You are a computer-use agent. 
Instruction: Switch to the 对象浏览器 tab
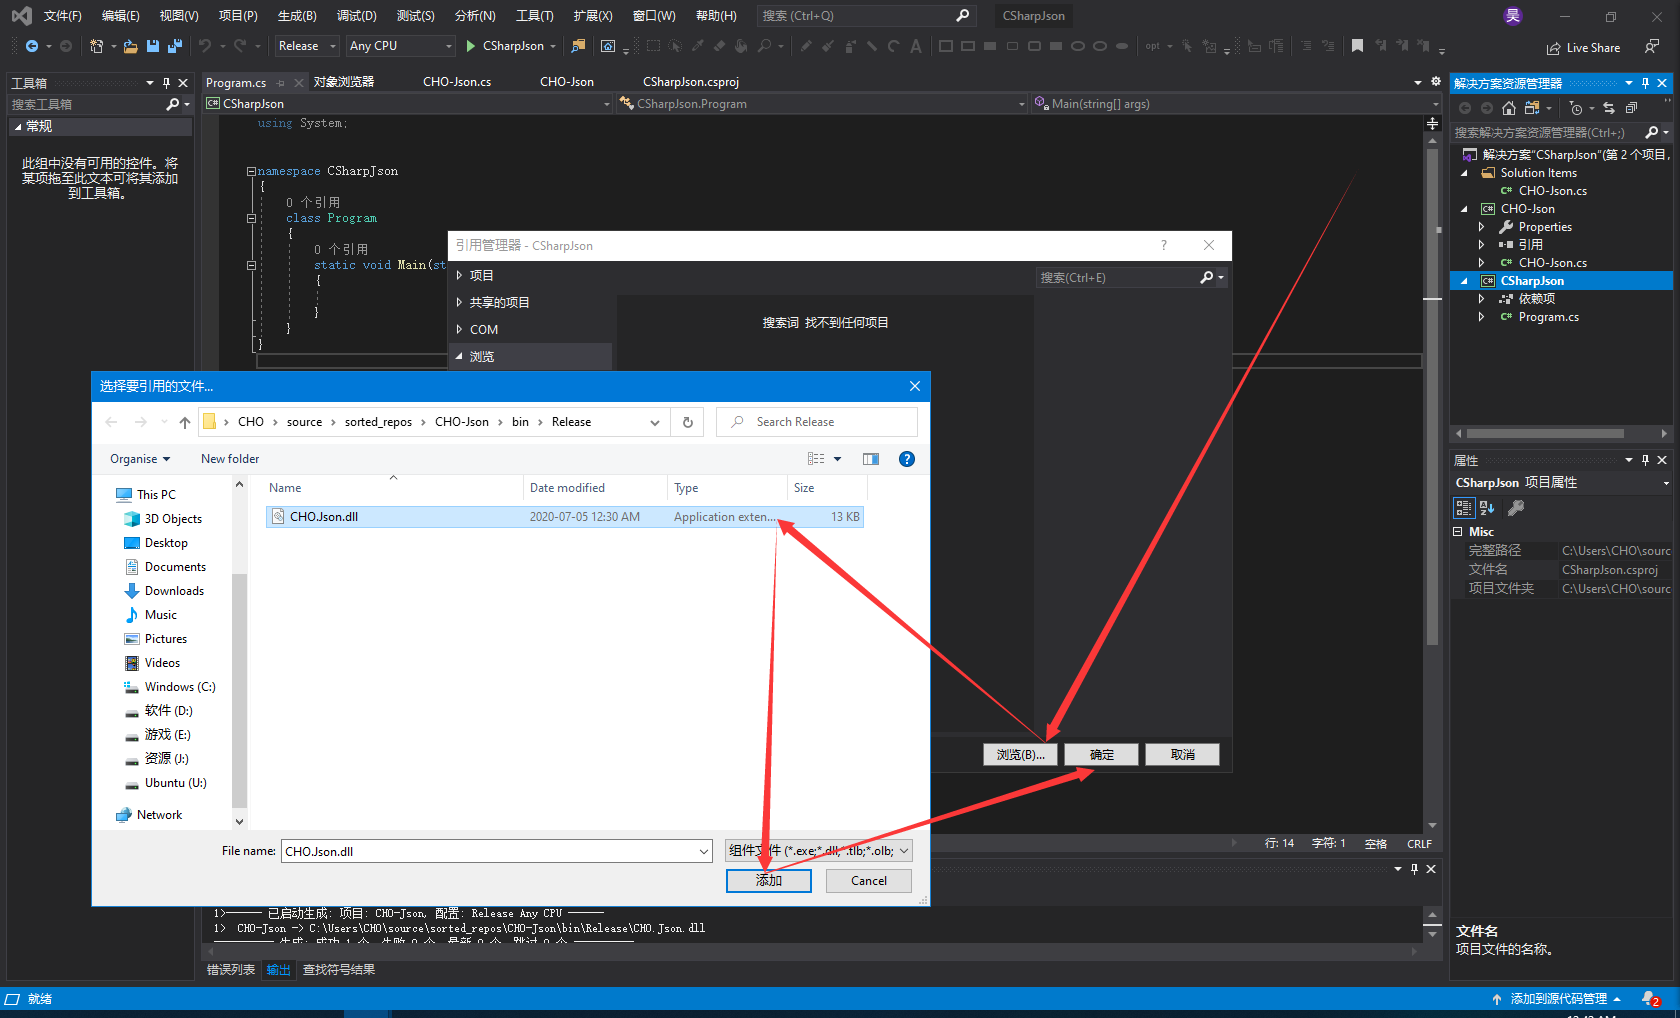[x=344, y=82]
